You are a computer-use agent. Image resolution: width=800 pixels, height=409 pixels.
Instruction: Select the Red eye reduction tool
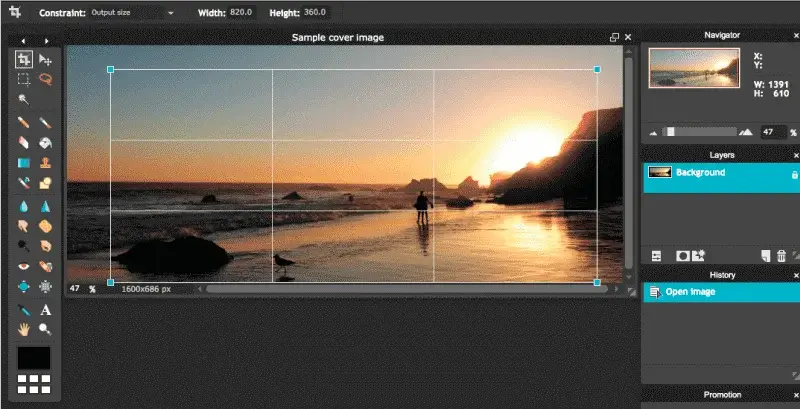(x=23, y=267)
